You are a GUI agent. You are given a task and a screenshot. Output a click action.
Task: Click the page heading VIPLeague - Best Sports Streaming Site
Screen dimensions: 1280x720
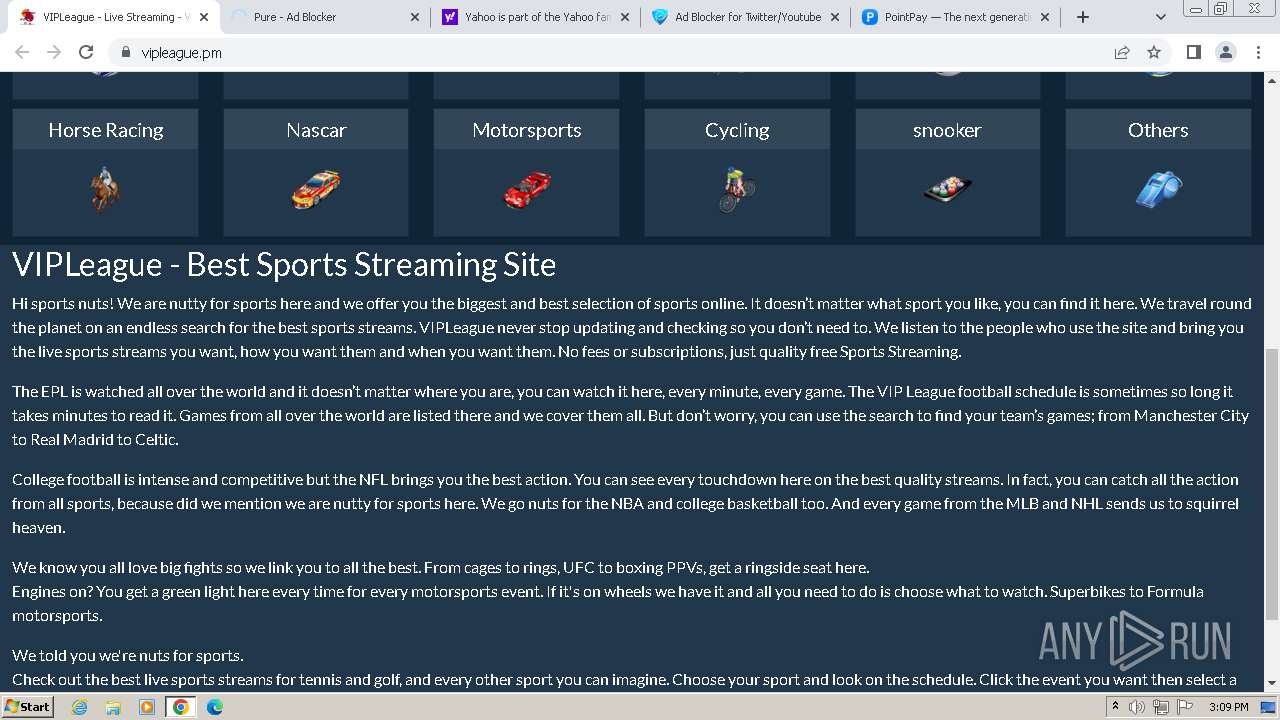coord(284,265)
